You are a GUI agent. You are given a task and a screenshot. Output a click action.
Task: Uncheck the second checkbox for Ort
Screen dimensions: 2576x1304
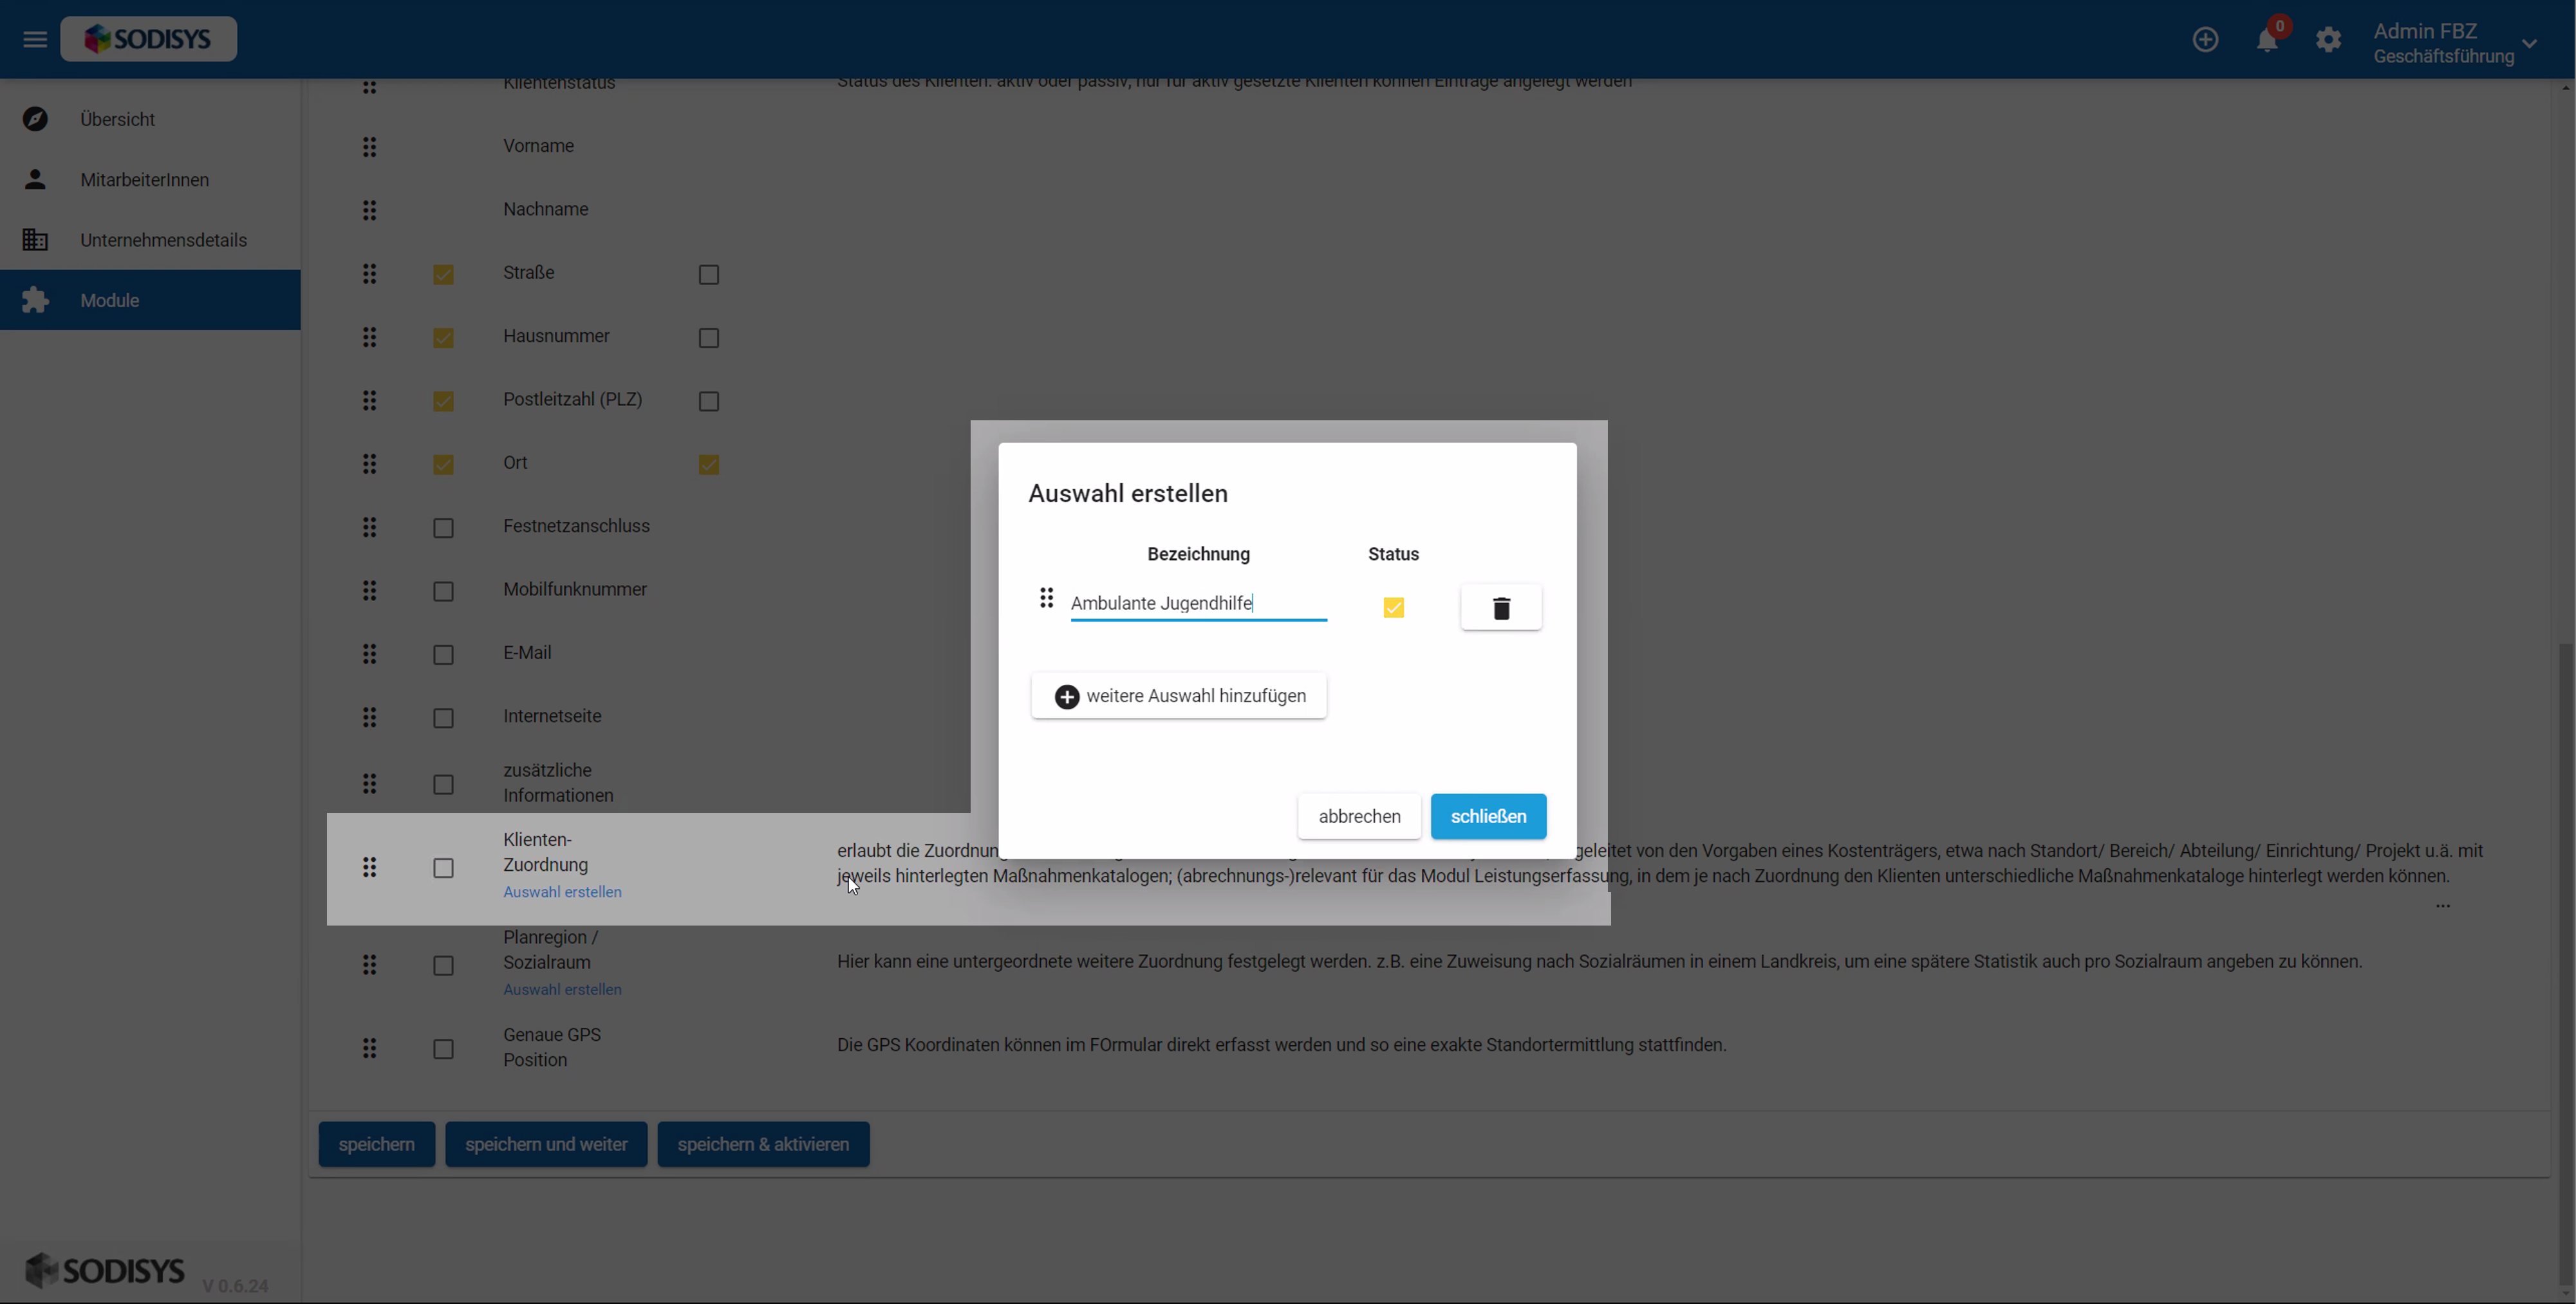[709, 465]
